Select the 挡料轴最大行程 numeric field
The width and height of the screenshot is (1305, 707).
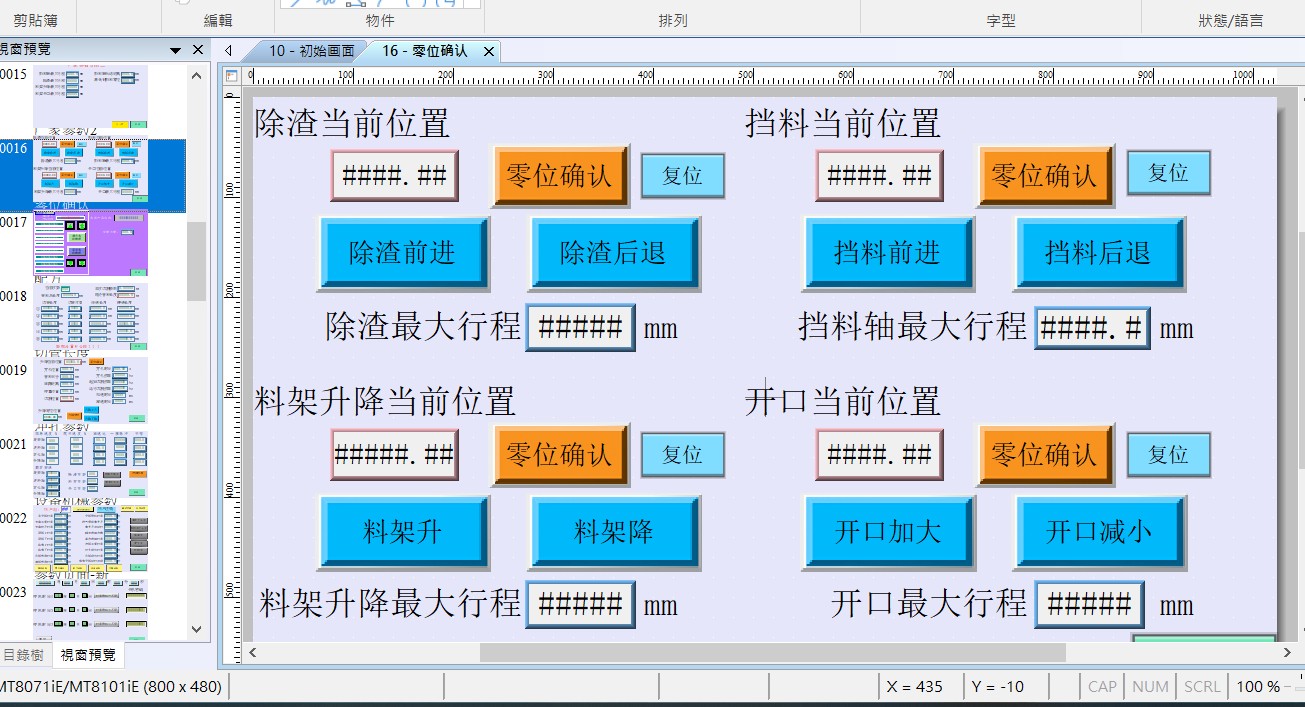1089,327
